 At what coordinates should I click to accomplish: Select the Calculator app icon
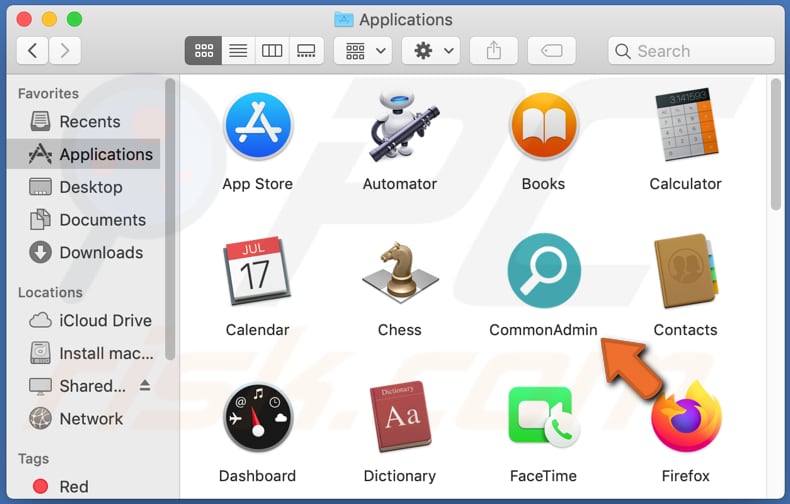click(x=686, y=125)
